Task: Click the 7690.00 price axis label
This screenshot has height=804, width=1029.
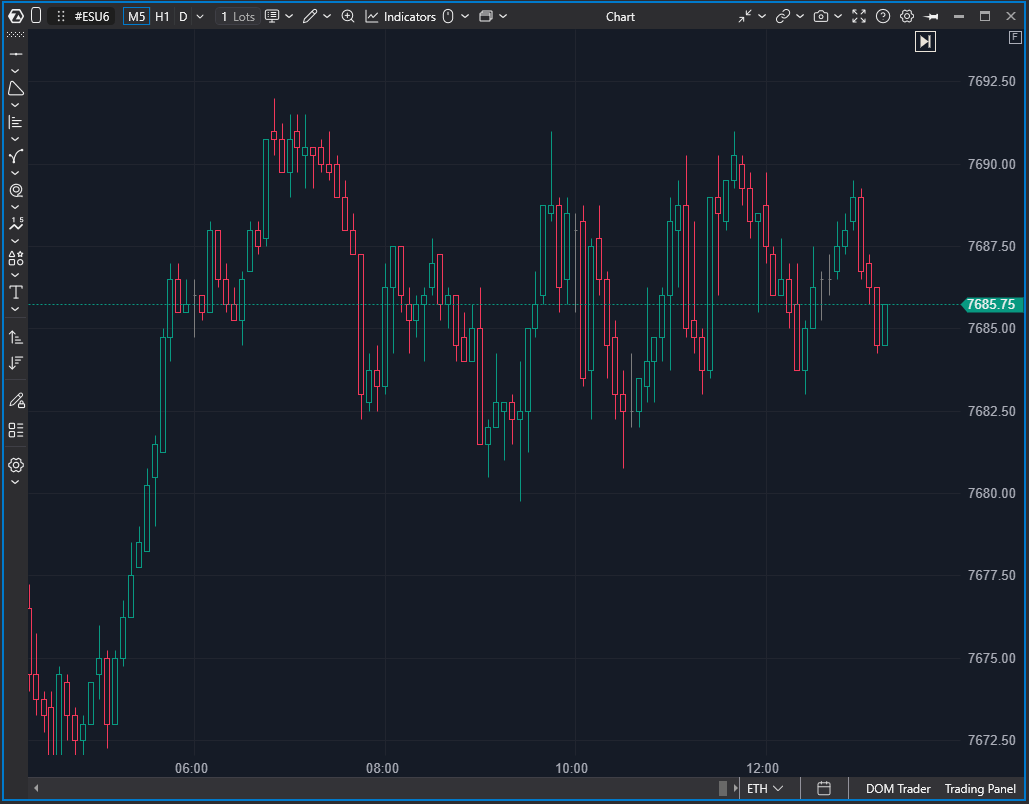Action: 992,164
